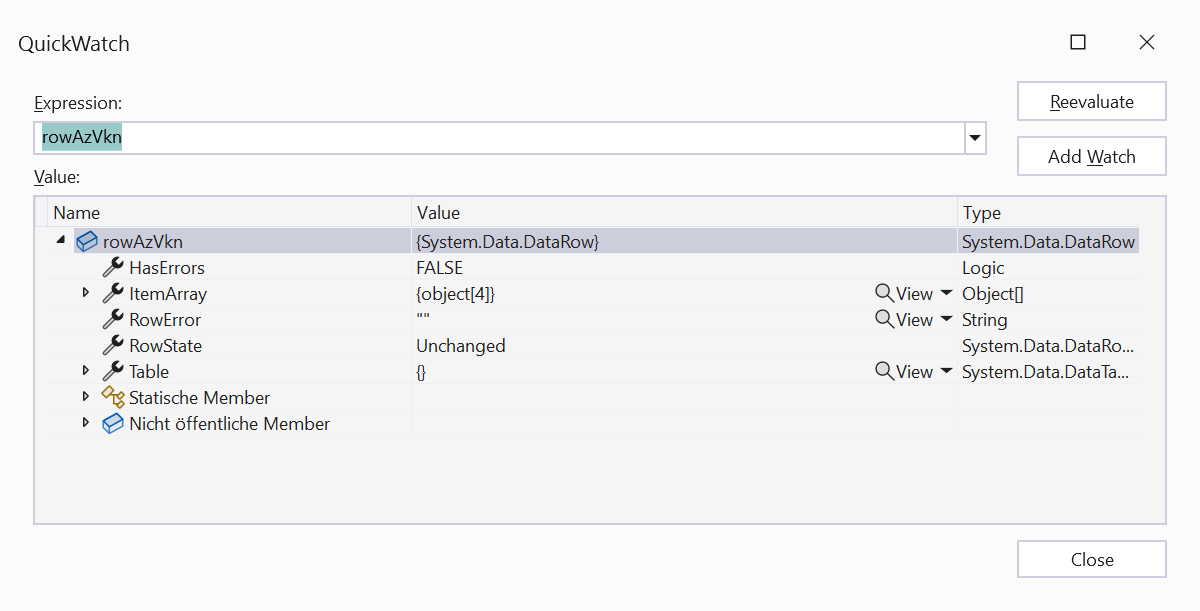Click the Name column header

[229, 212]
